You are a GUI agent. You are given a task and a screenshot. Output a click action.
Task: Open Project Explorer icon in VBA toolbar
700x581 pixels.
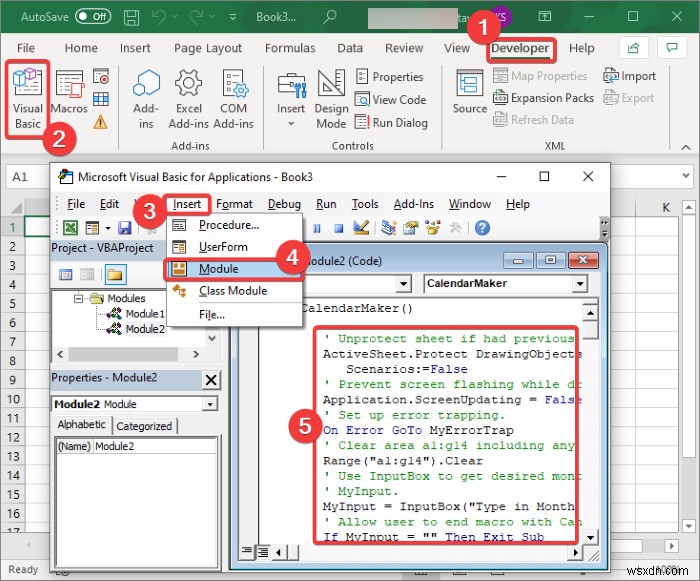coord(389,228)
